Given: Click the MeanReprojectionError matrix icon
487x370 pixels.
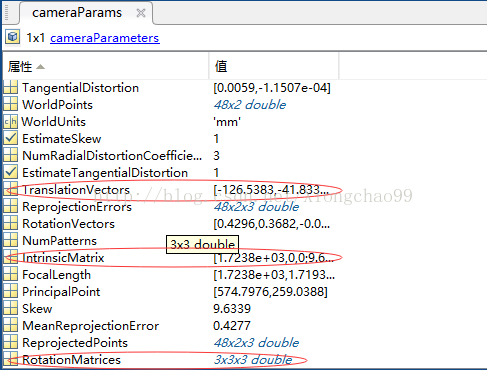Looking at the screenshot, I should coord(10,326).
